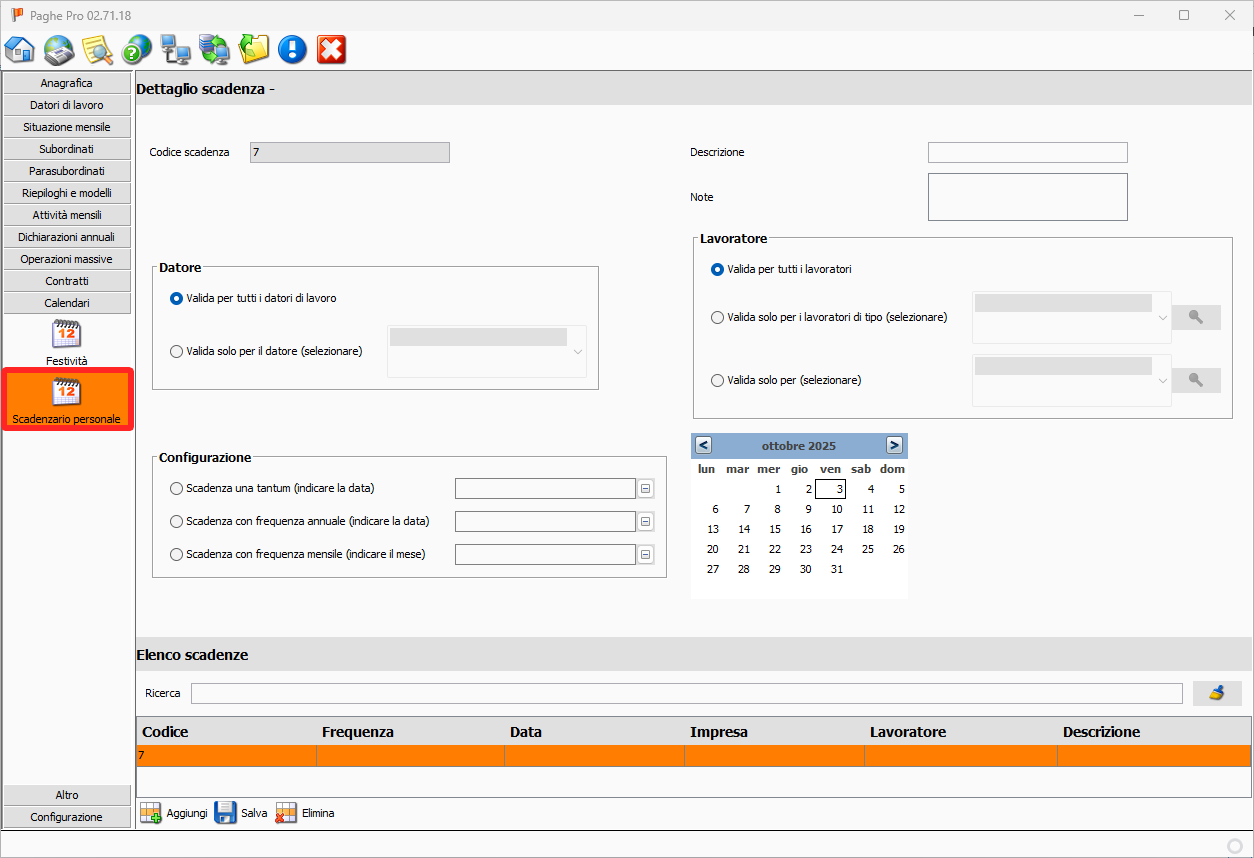Go to next month in calendar
Image resolution: width=1254 pixels, height=858 pixels.
coord(894,445)
